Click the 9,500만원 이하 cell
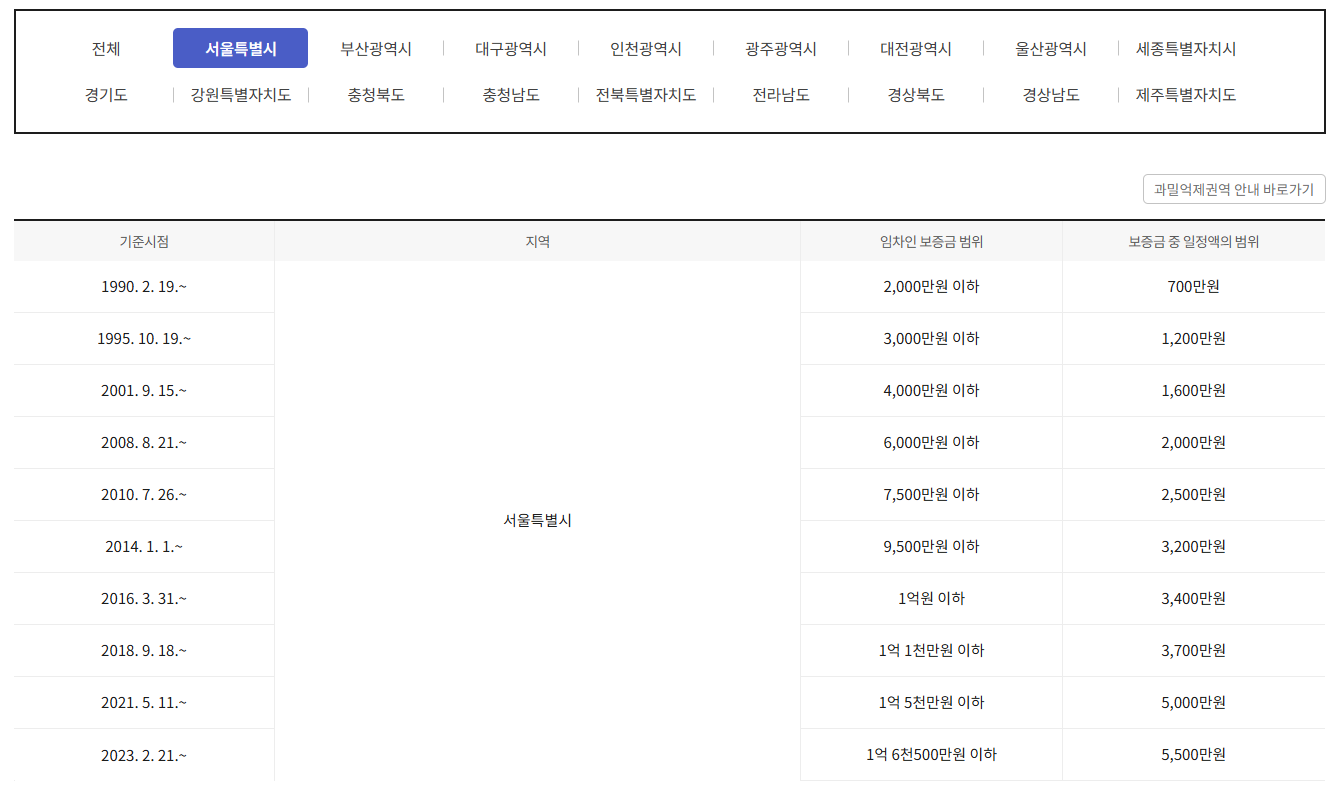Image resolution: width=1329 pixels, height=798 pixels. tap(931, 547)
